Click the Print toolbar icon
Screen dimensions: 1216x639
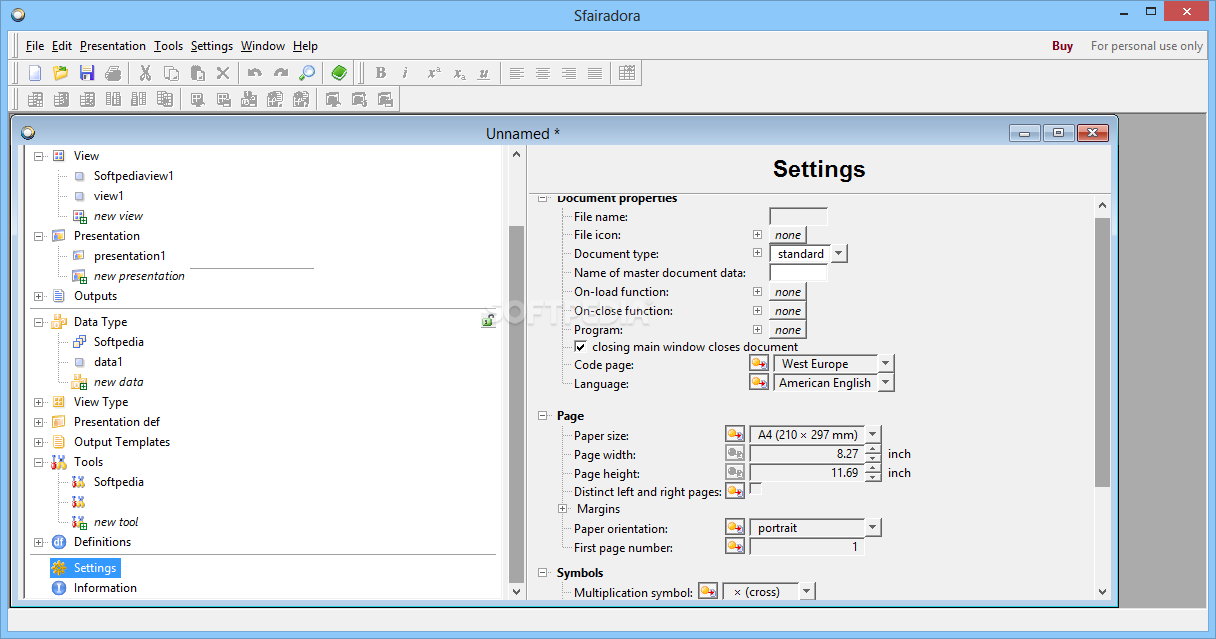pyautogui.click(x=113, y=73)
